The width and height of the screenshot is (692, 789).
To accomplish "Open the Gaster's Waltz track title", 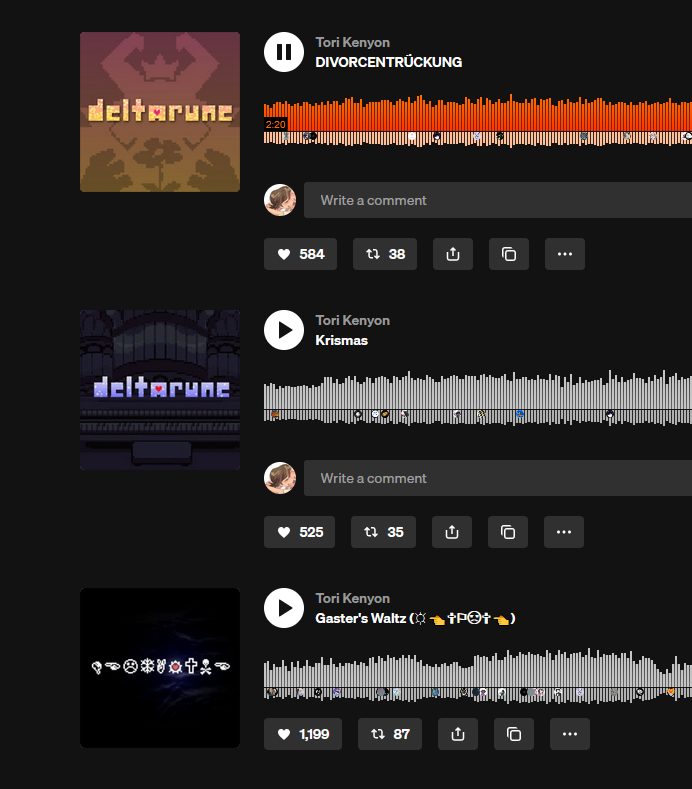I will coord(415,618).
